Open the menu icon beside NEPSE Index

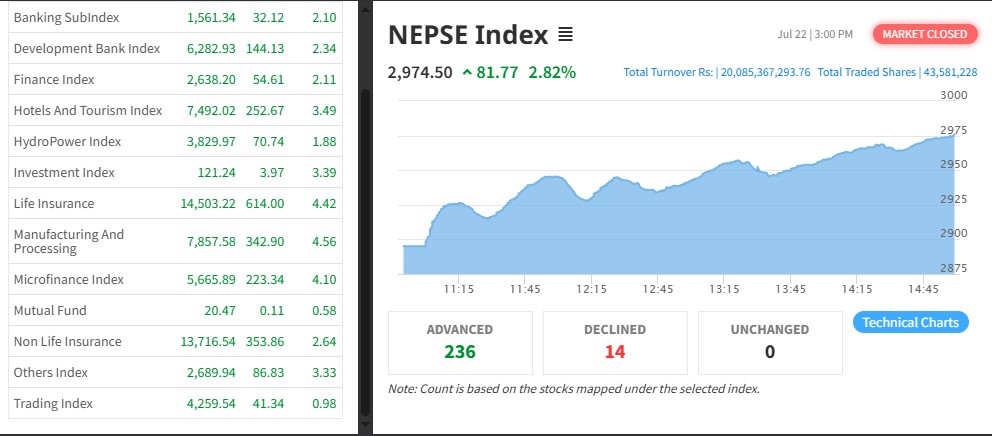pyautogui.click(x=565, y=35)
